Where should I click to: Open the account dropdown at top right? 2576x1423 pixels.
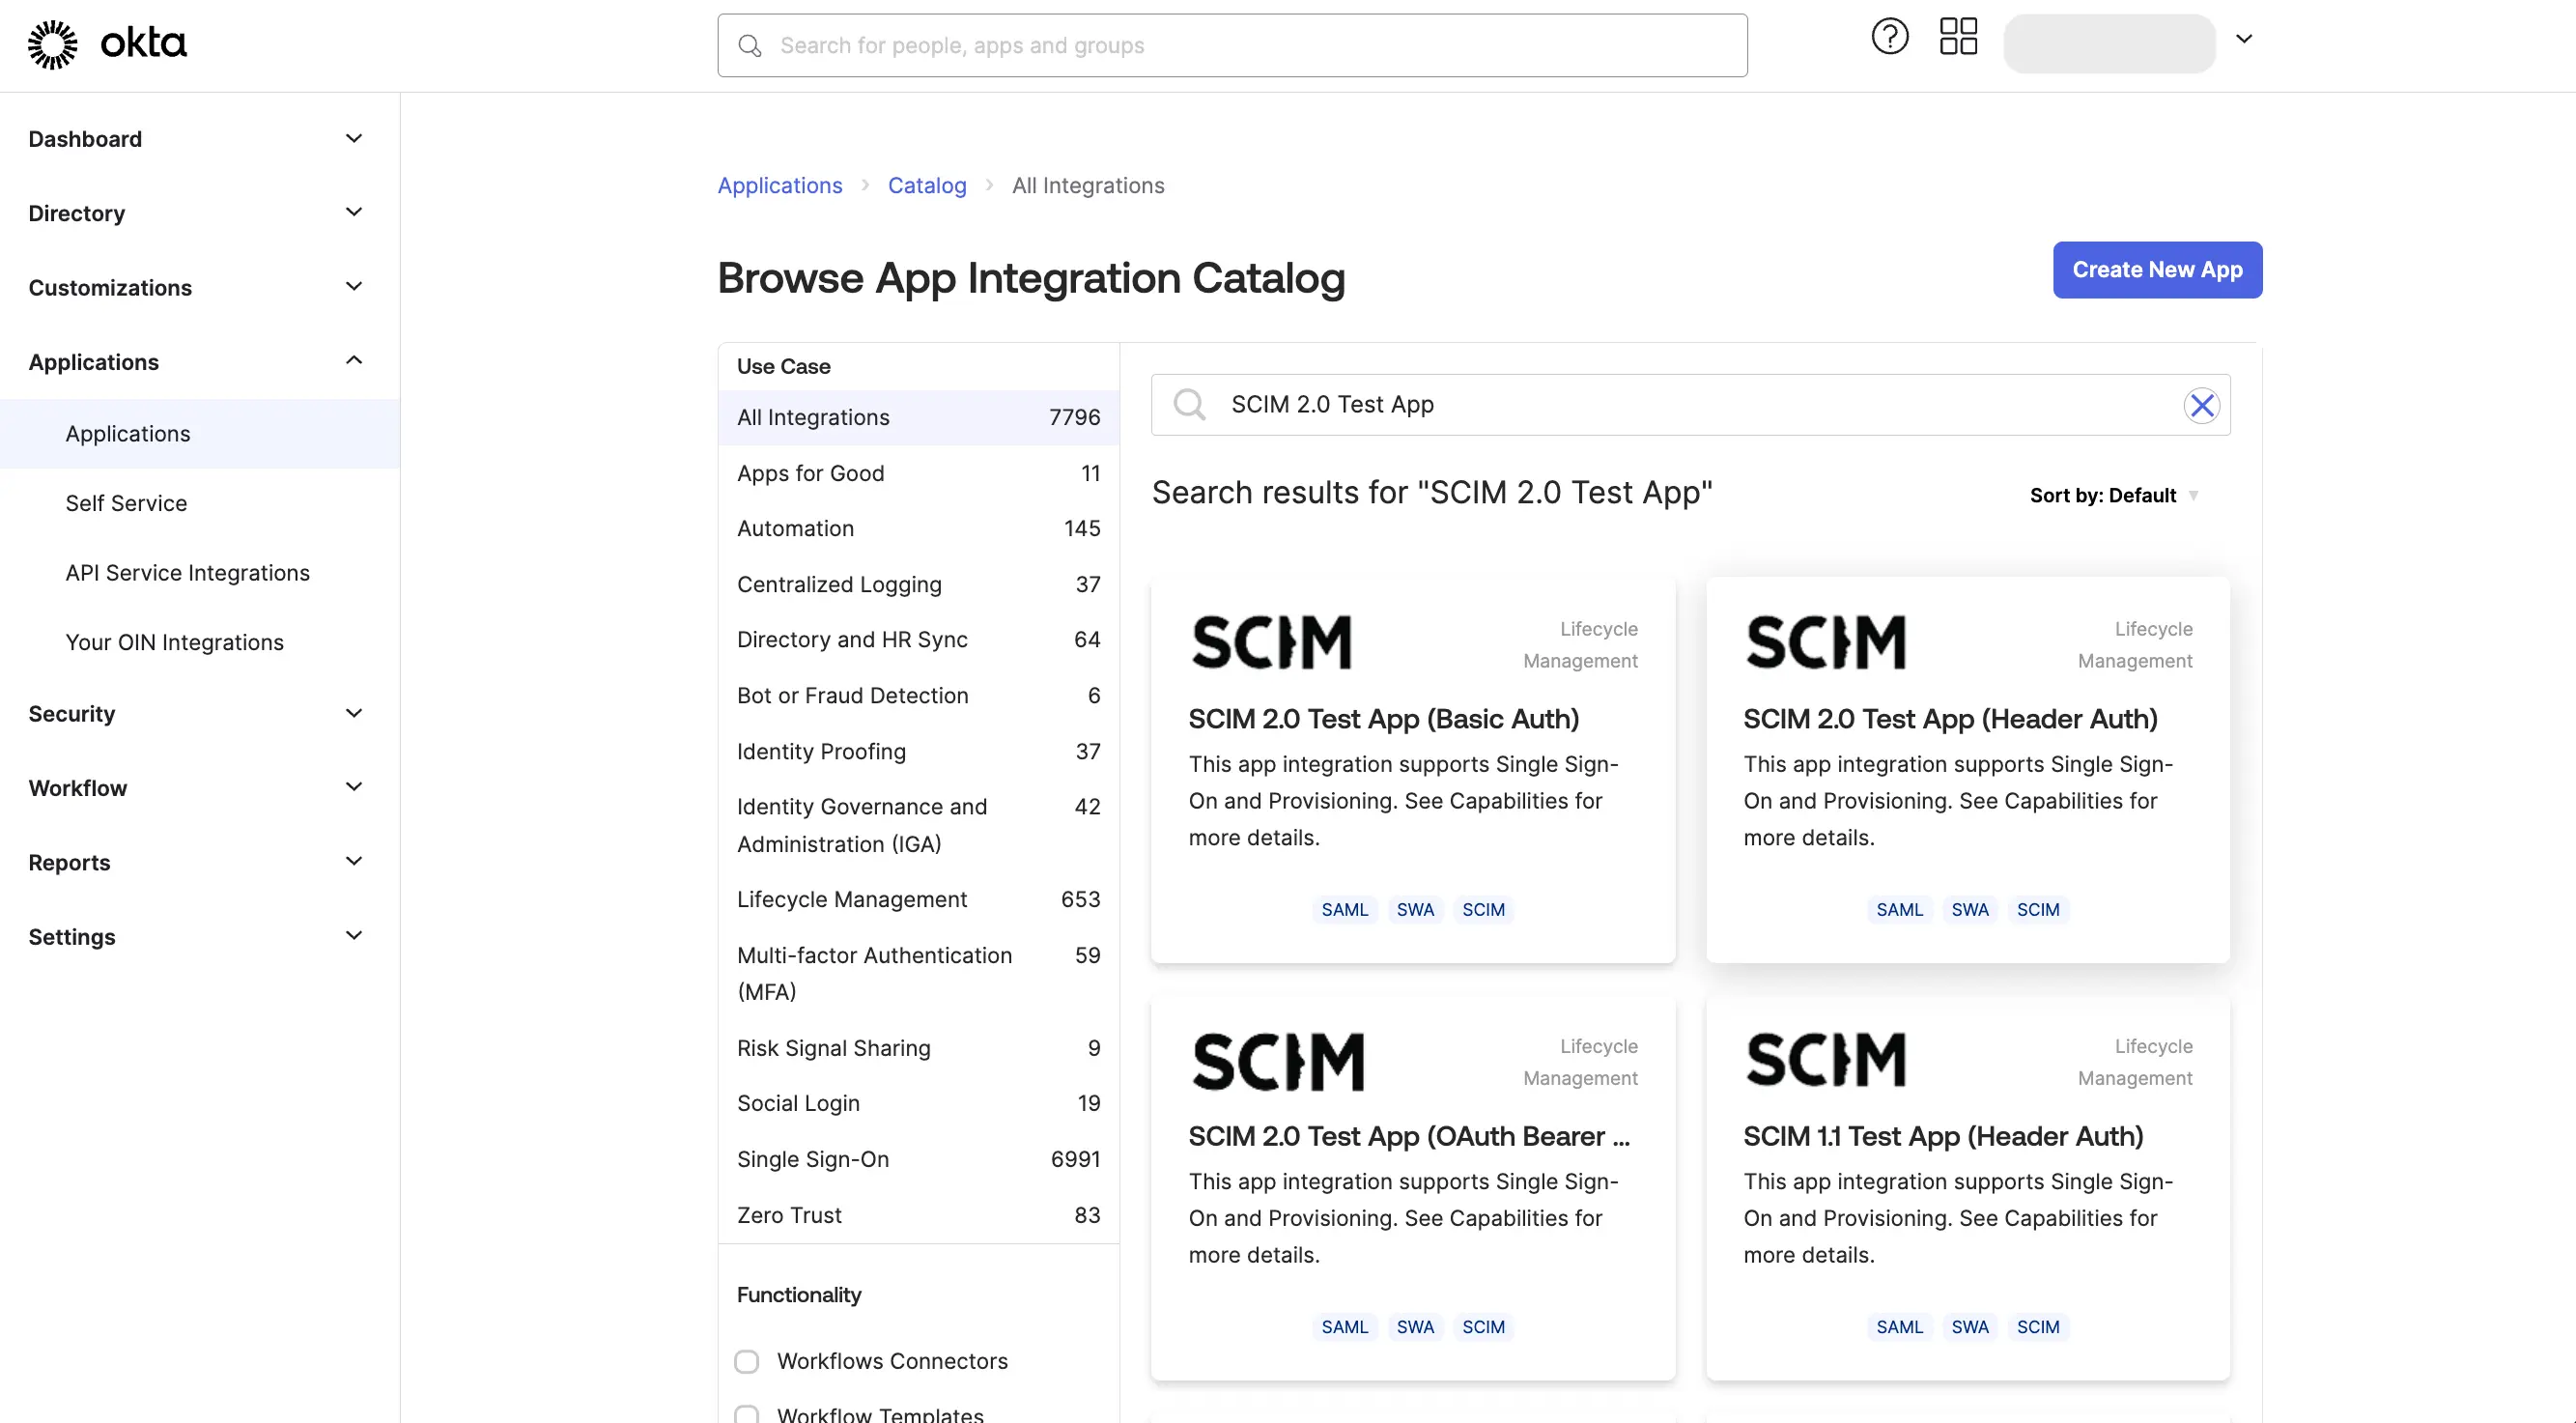(2244, 38)
